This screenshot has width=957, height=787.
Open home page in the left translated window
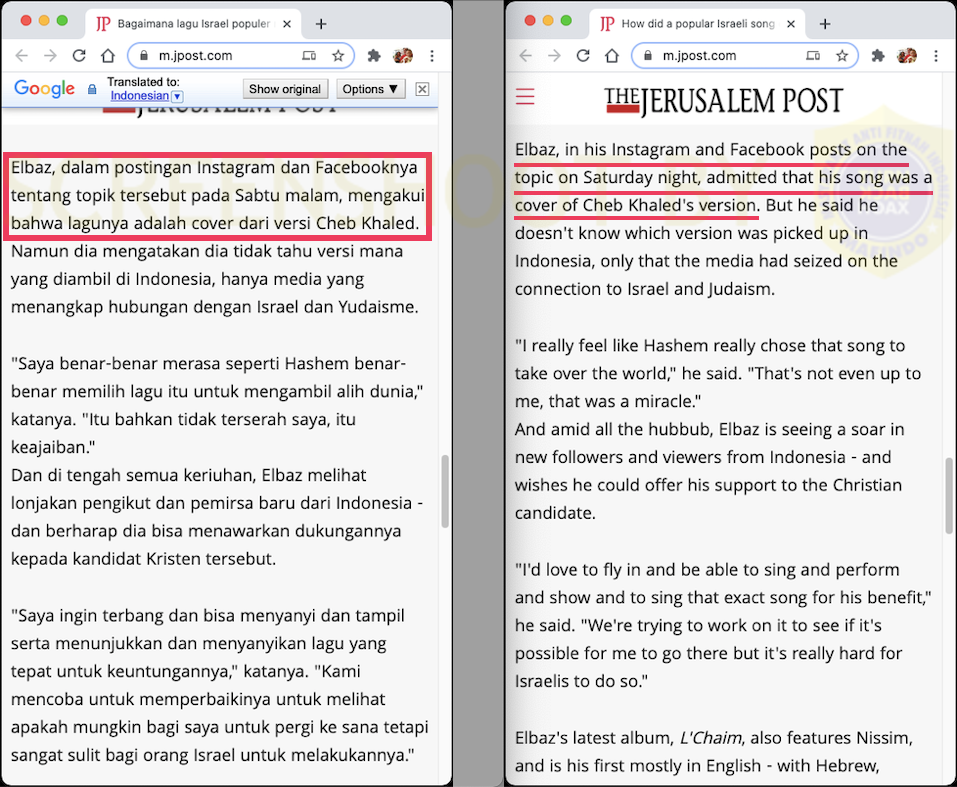pos(108,56)
